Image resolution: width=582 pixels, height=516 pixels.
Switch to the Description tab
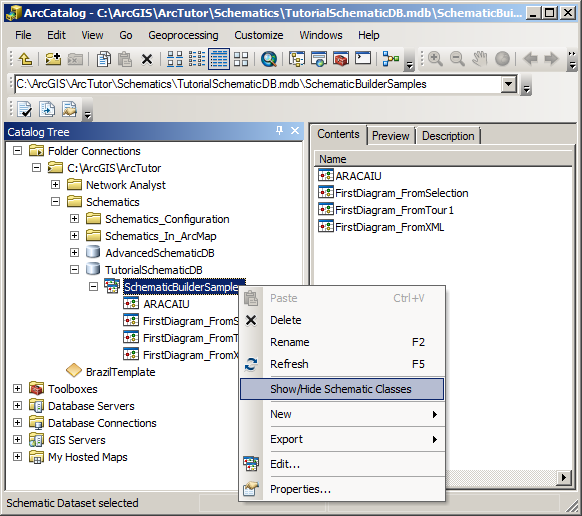click(x=448, y=136)
